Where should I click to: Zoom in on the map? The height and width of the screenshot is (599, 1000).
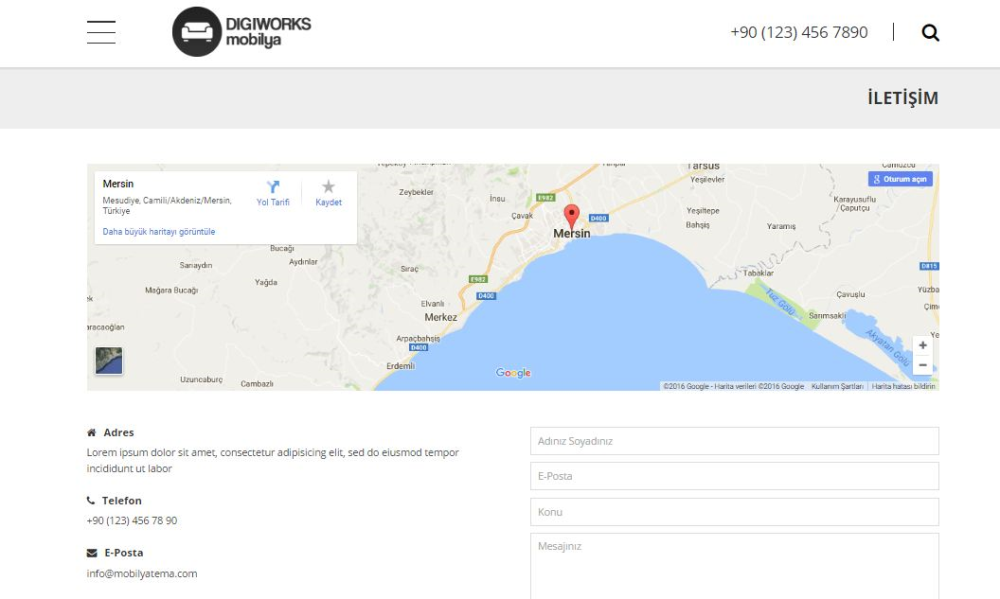(922, 345)
